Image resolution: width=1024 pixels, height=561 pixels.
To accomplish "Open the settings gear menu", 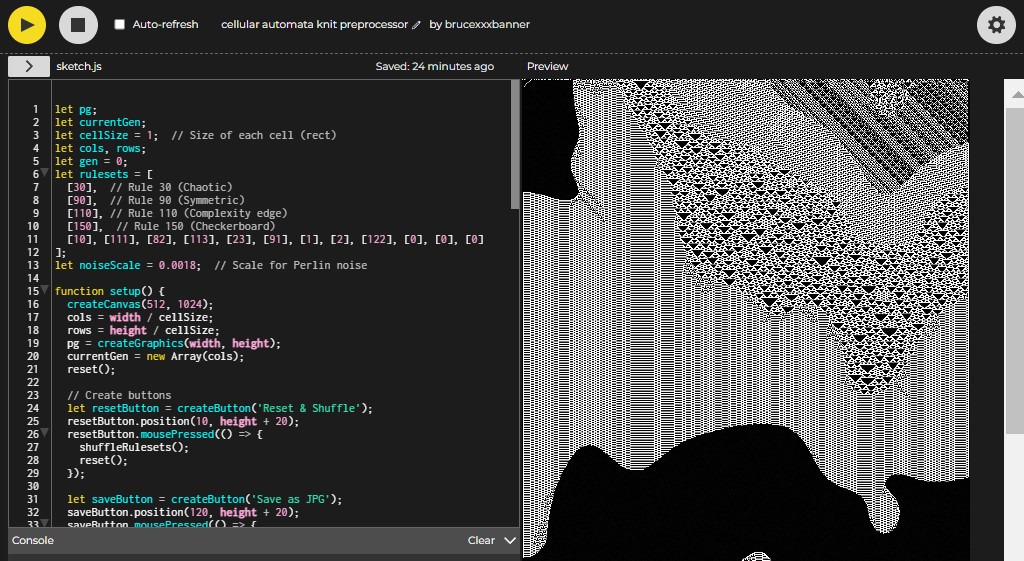I will pyautogui.click(x=996, y=25).
